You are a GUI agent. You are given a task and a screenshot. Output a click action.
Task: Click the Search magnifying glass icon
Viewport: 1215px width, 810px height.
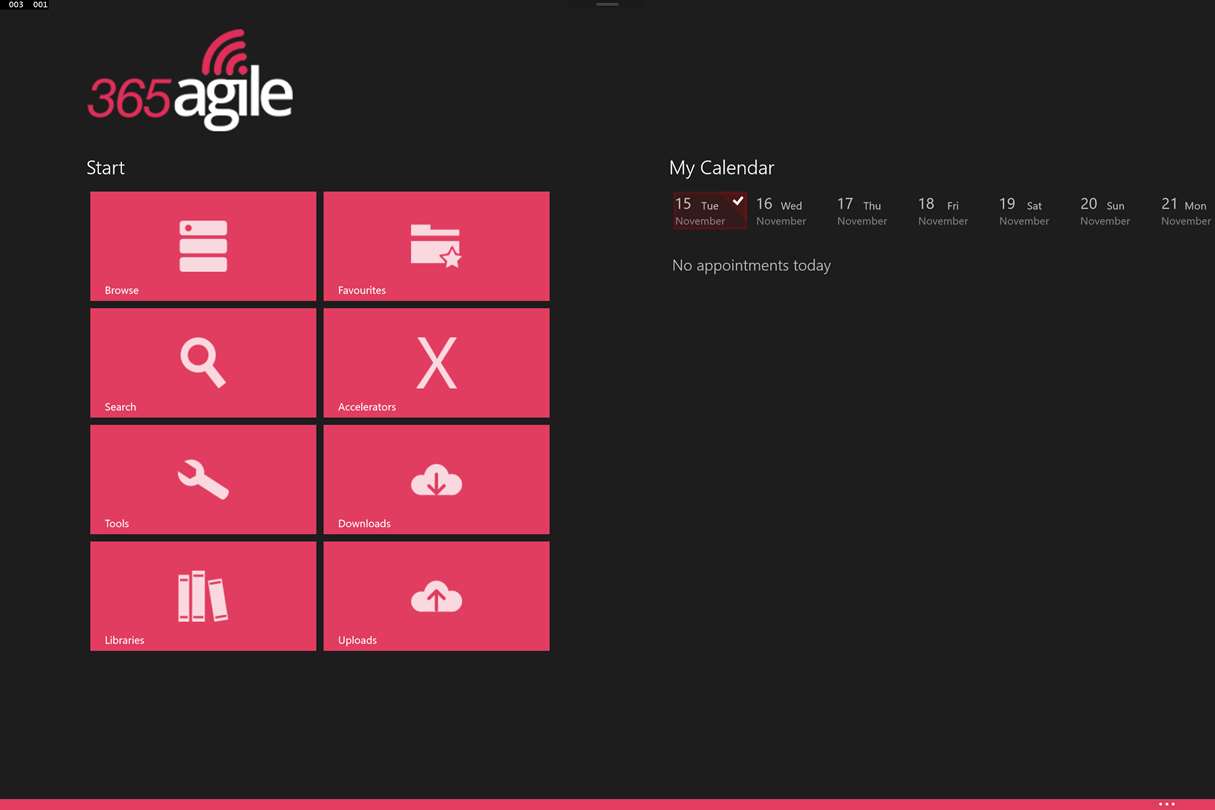[203, 362]
